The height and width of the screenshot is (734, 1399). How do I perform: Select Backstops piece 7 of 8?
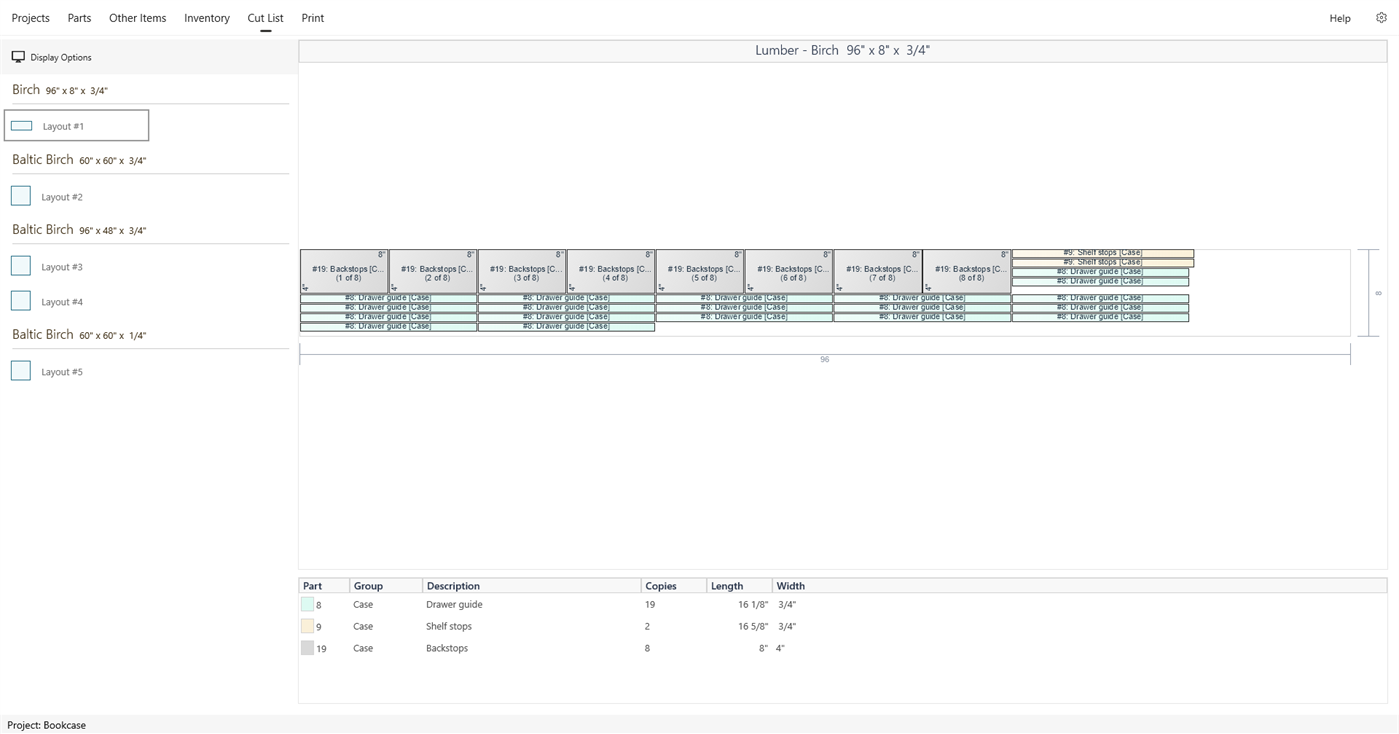pyautogui.click(x=879, y=271)
